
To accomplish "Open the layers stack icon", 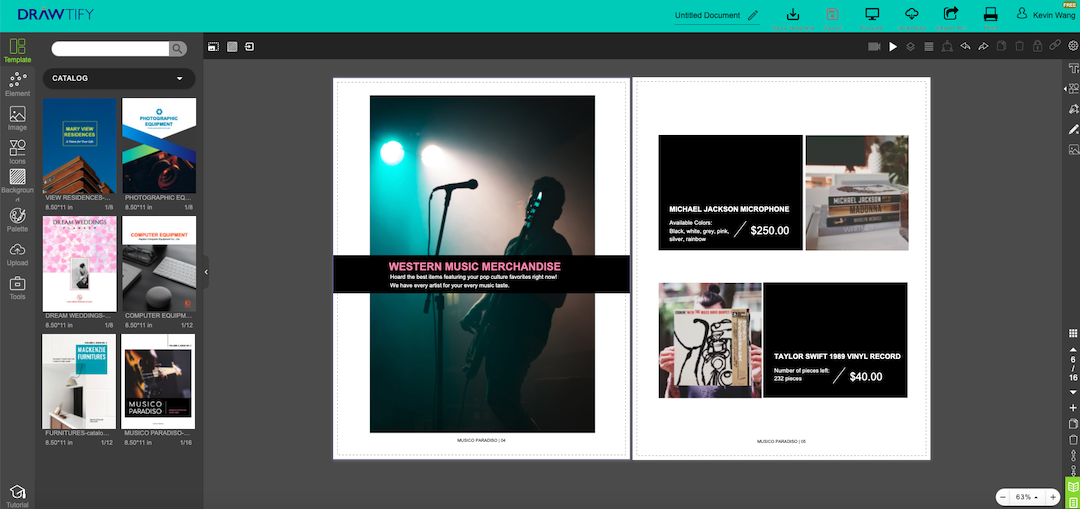I will pyautogui.click(x=911, y=47).
